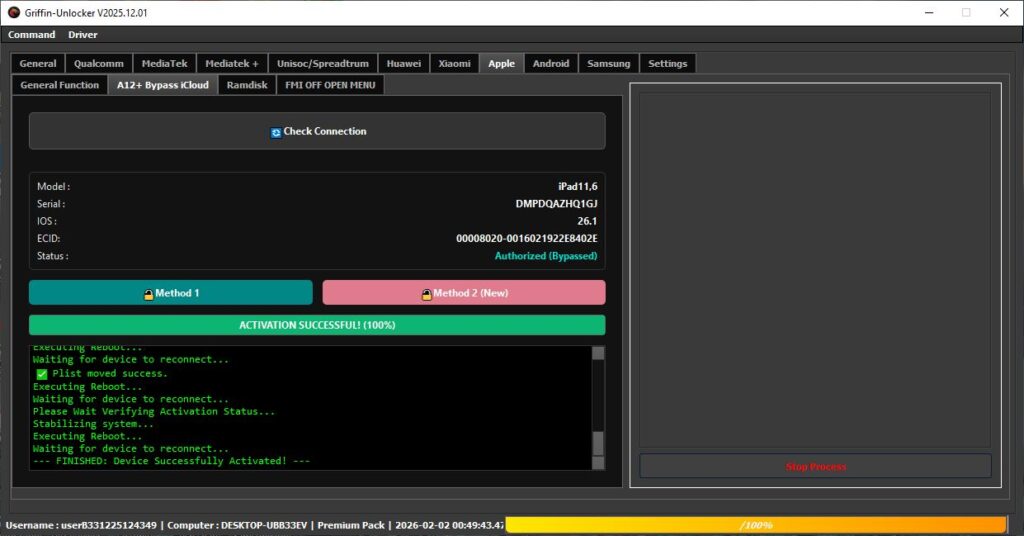Viewport: 1024px width, 536px height.
Task: Click the refresh icon beside Check Connection
Action: coord(276,133)
